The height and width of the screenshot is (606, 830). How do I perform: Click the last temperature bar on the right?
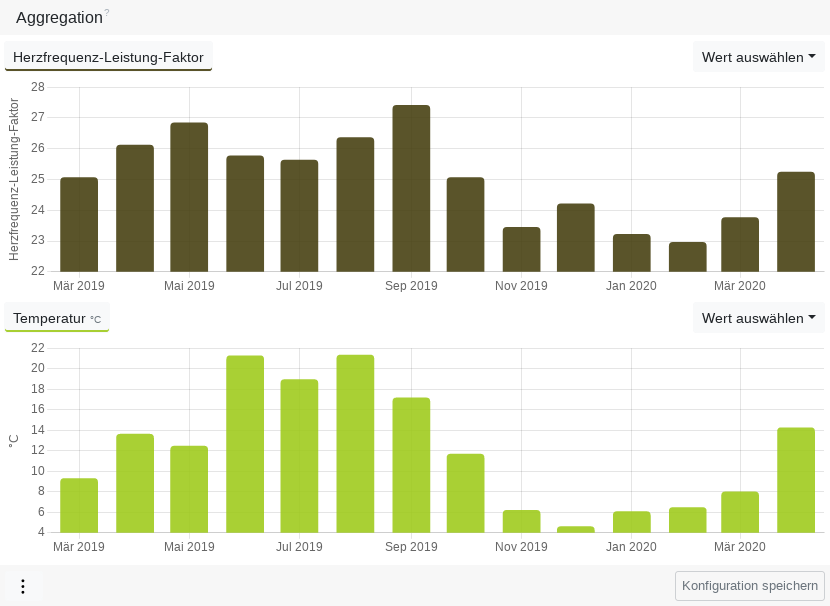(796, 480)
